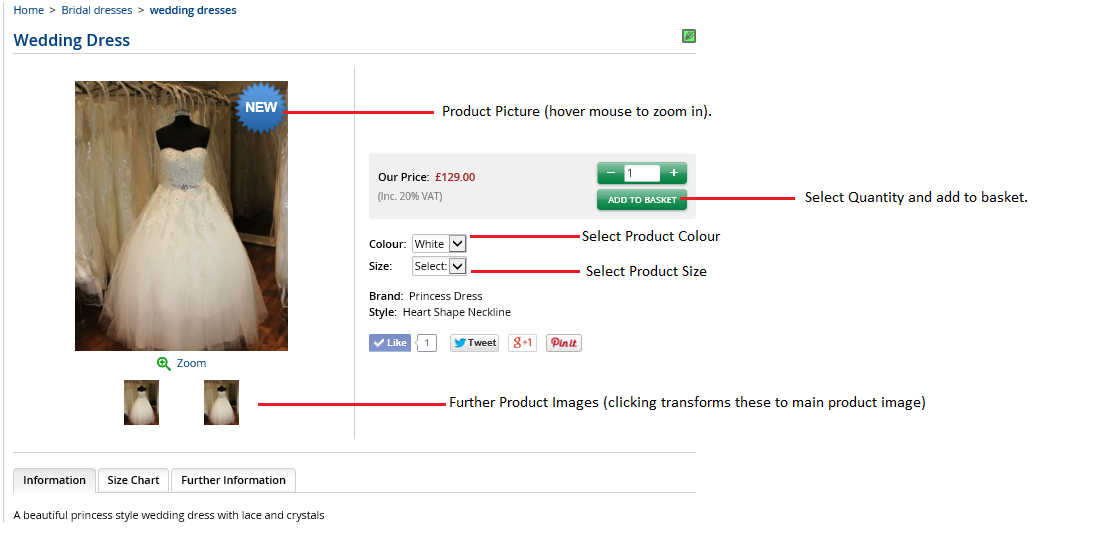
Task: Click the quantity input field
Action: [x=642, y=173]
